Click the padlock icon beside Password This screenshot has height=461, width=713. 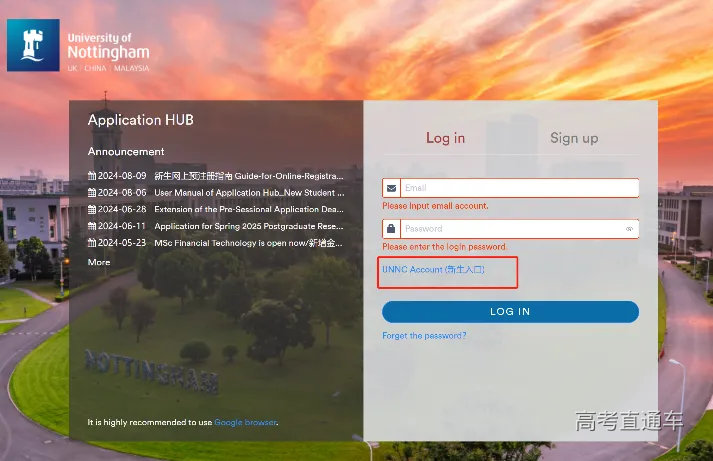click(391, 229)
